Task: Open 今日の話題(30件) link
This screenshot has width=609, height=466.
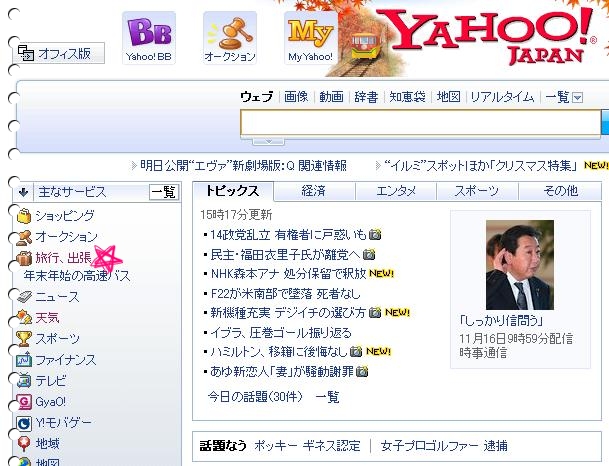Action: click(255, 397)
